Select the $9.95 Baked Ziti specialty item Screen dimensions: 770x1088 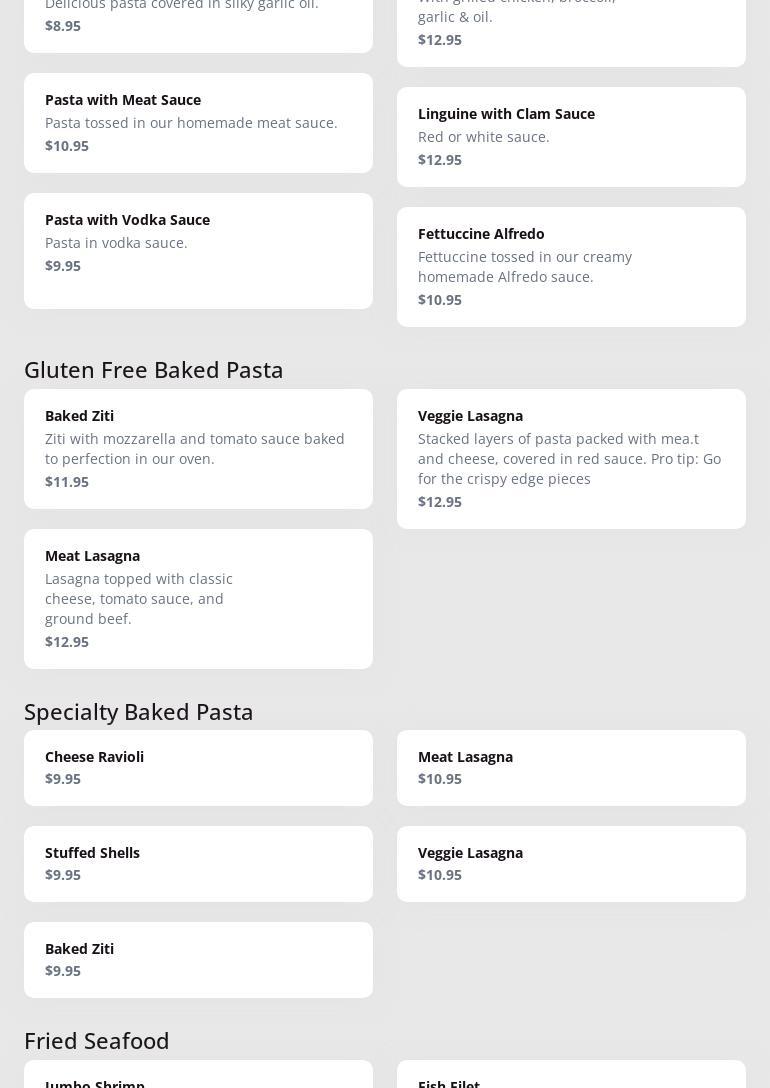point(198,959)
